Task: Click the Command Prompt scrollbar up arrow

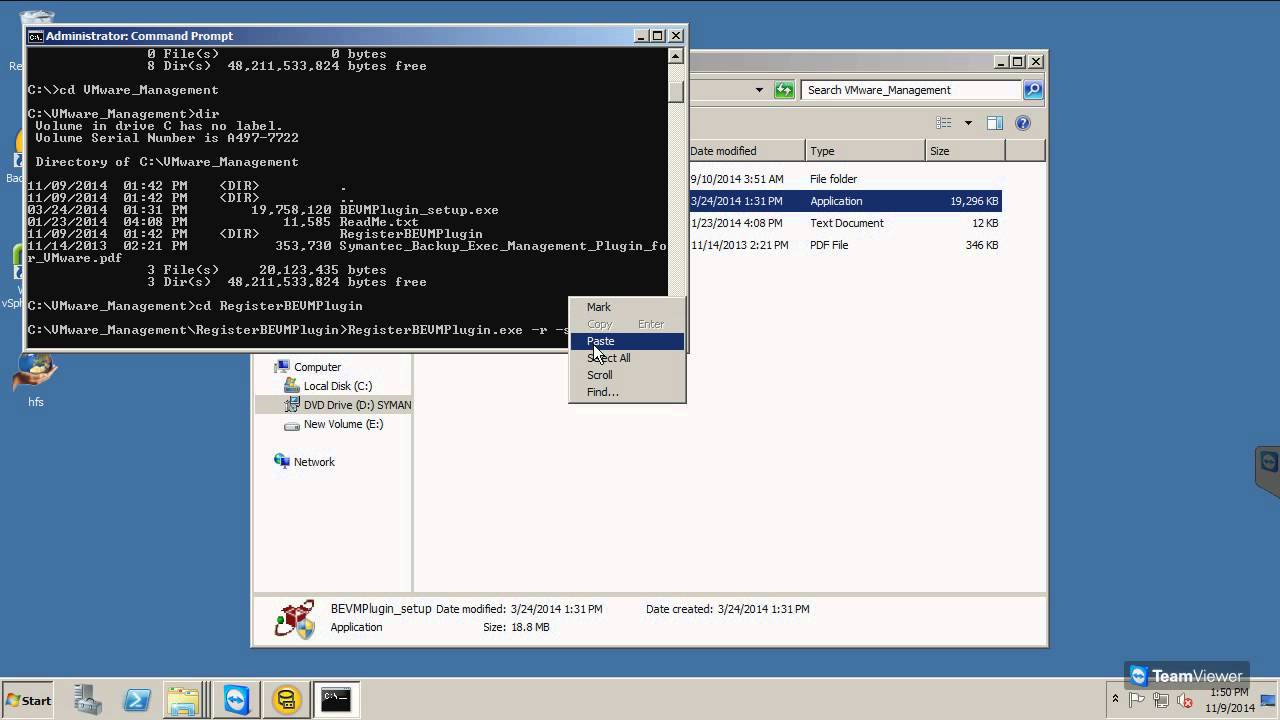Action: coord(676,56)
